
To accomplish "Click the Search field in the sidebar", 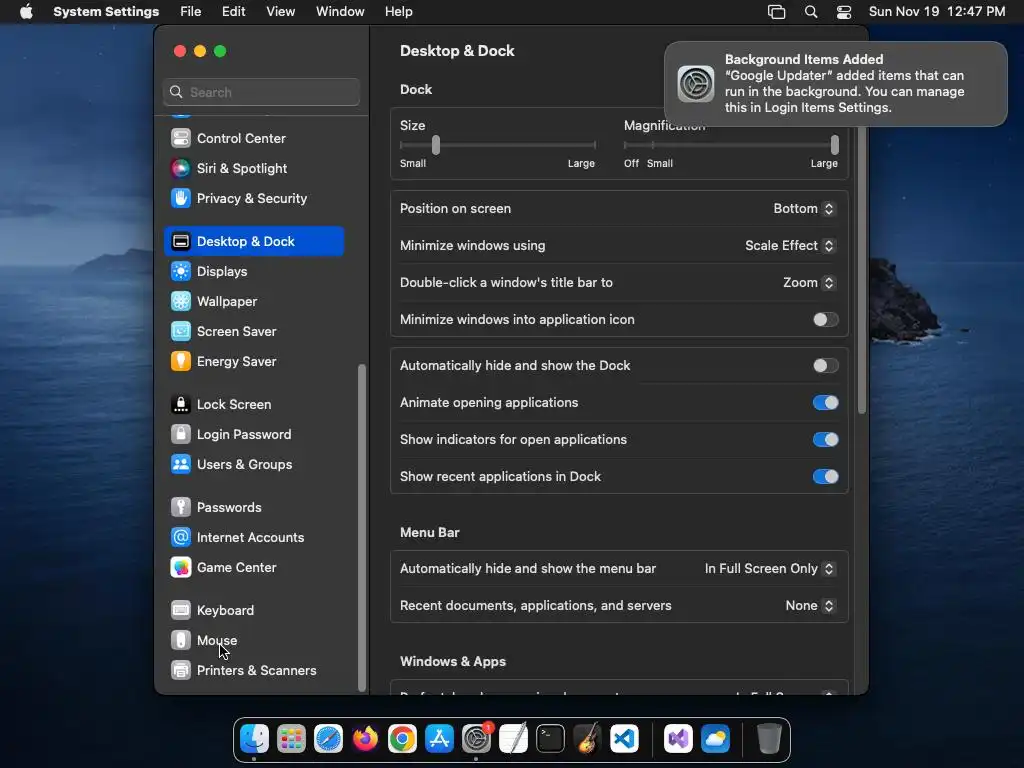I will (261, 92).
